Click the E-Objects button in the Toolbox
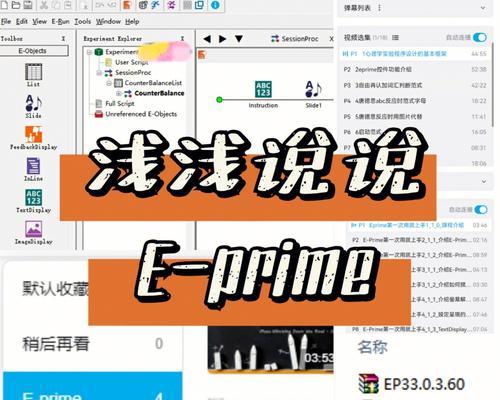 (34, 51)
